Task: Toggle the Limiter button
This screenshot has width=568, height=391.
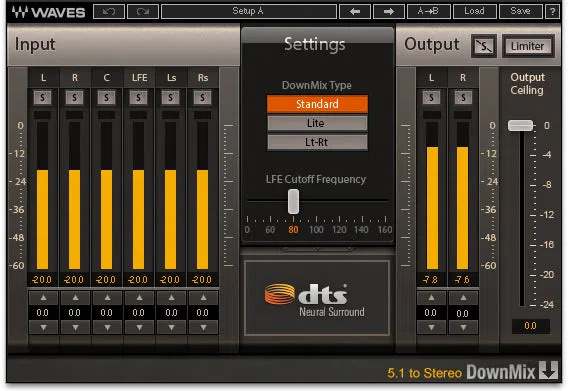Action: click(528, 46)
